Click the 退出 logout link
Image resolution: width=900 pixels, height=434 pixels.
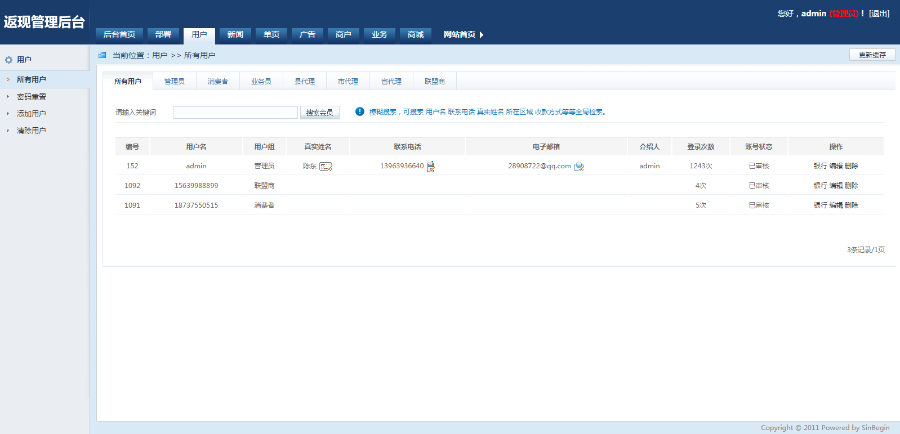tap(879, 13)
